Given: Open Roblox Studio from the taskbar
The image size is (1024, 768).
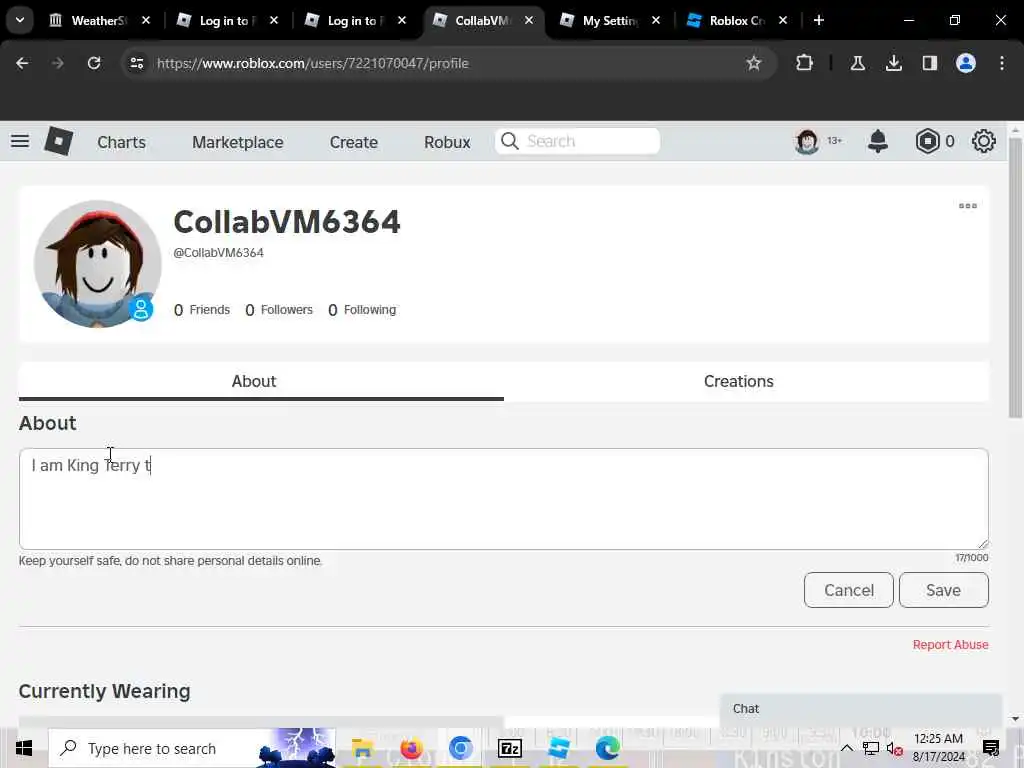Looking at the screenshot, I should tap(558, 748).
